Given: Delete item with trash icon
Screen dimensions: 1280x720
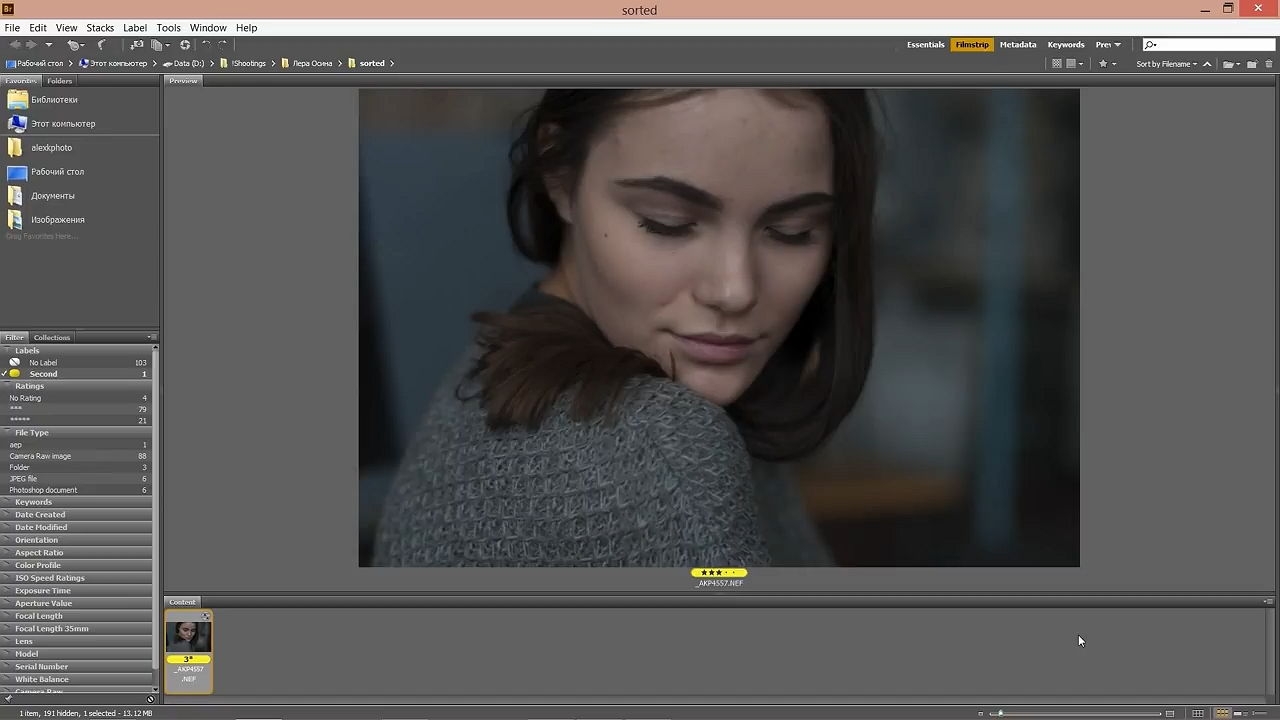Looking at the screenshot, I should 1269,64.
